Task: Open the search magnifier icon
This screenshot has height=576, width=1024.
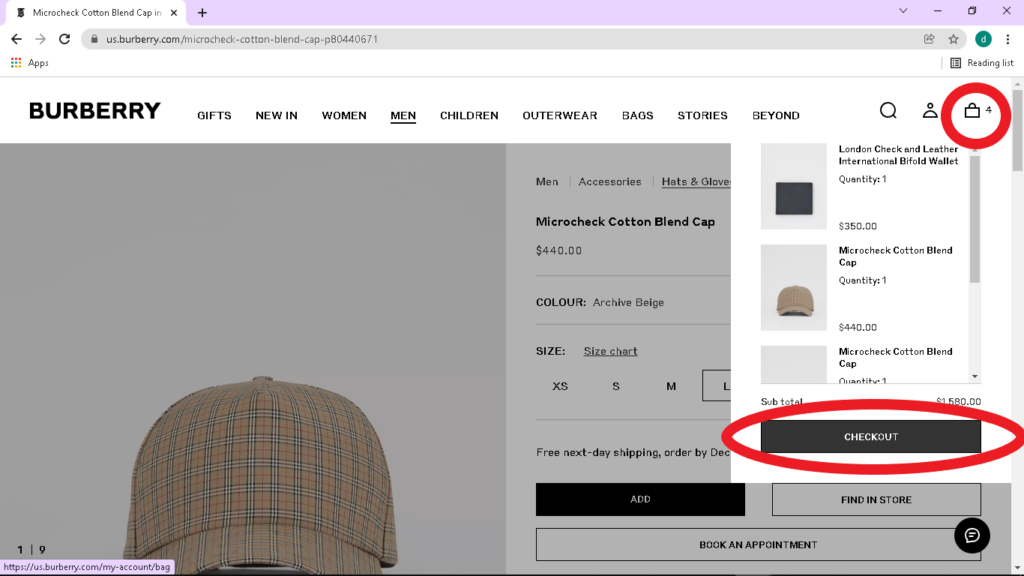Action: (x=888, y=110)
